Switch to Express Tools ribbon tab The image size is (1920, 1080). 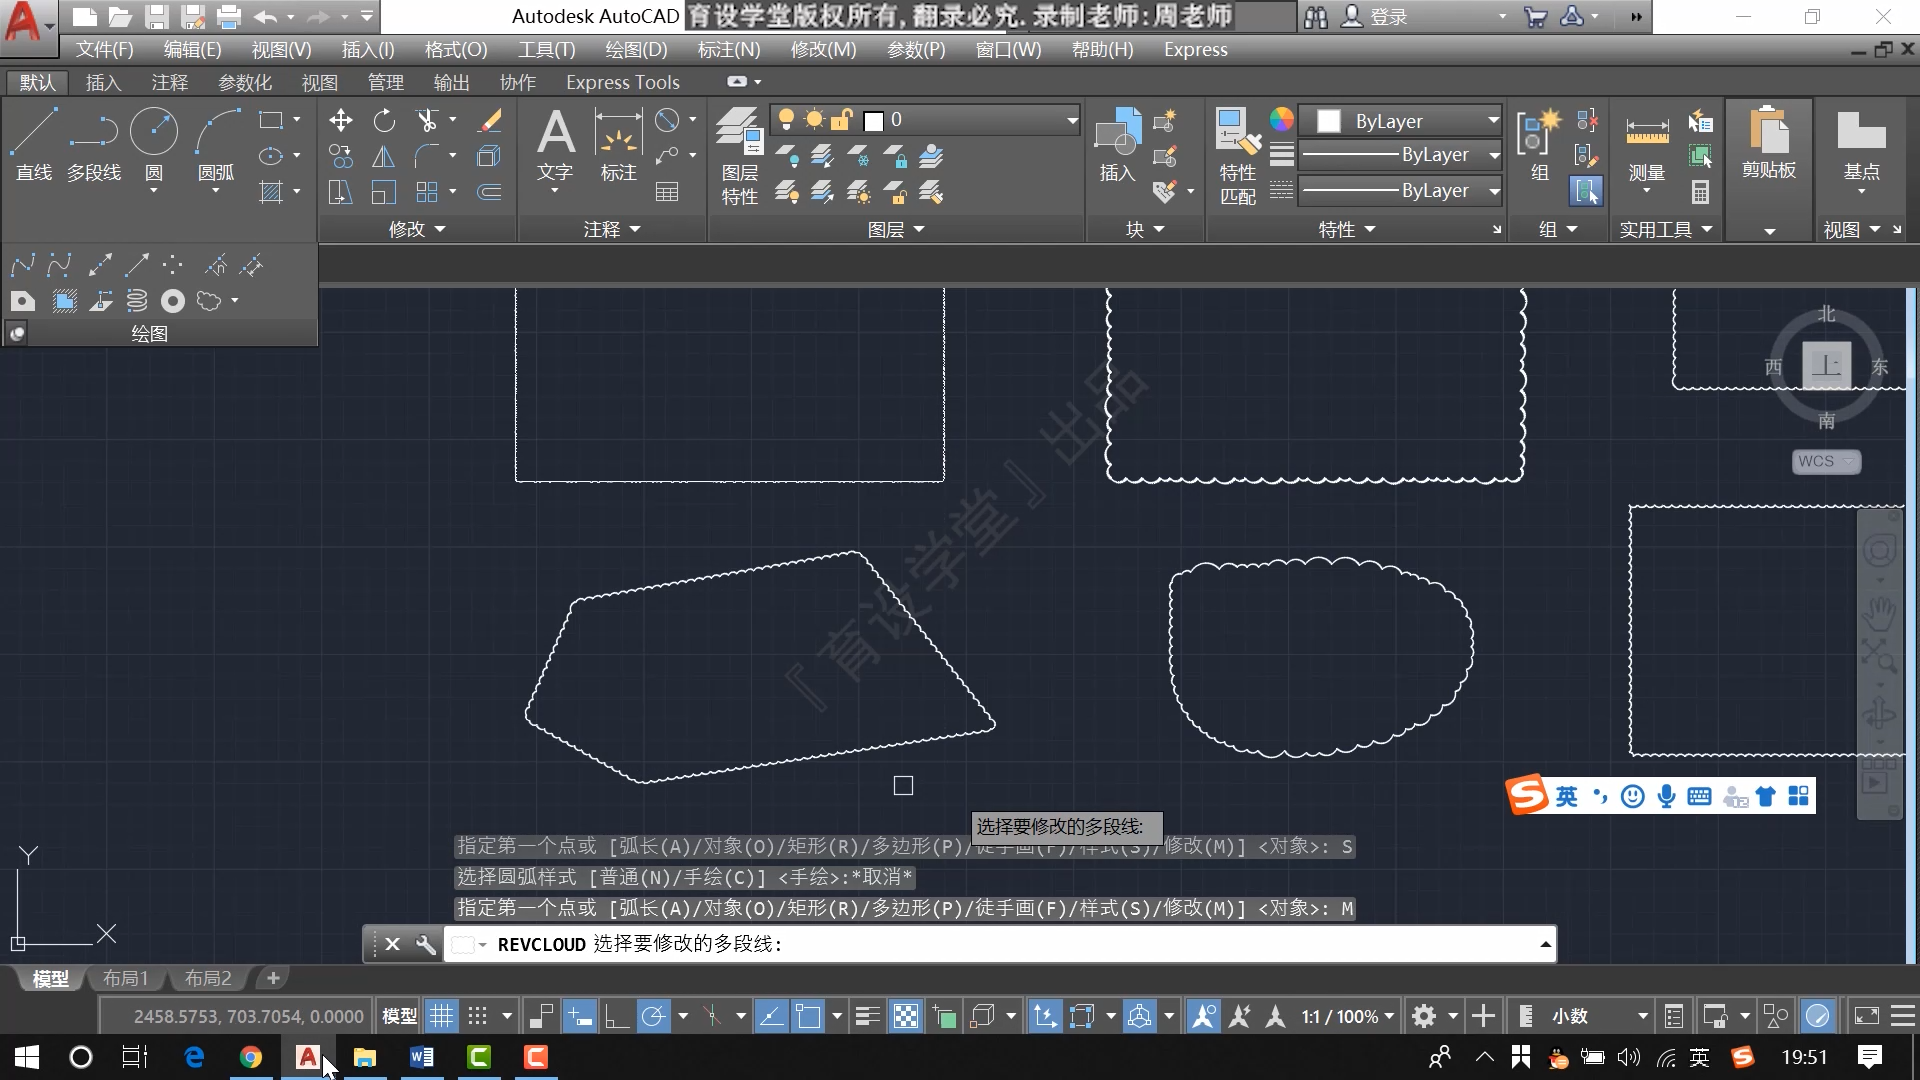coord(623,83)
